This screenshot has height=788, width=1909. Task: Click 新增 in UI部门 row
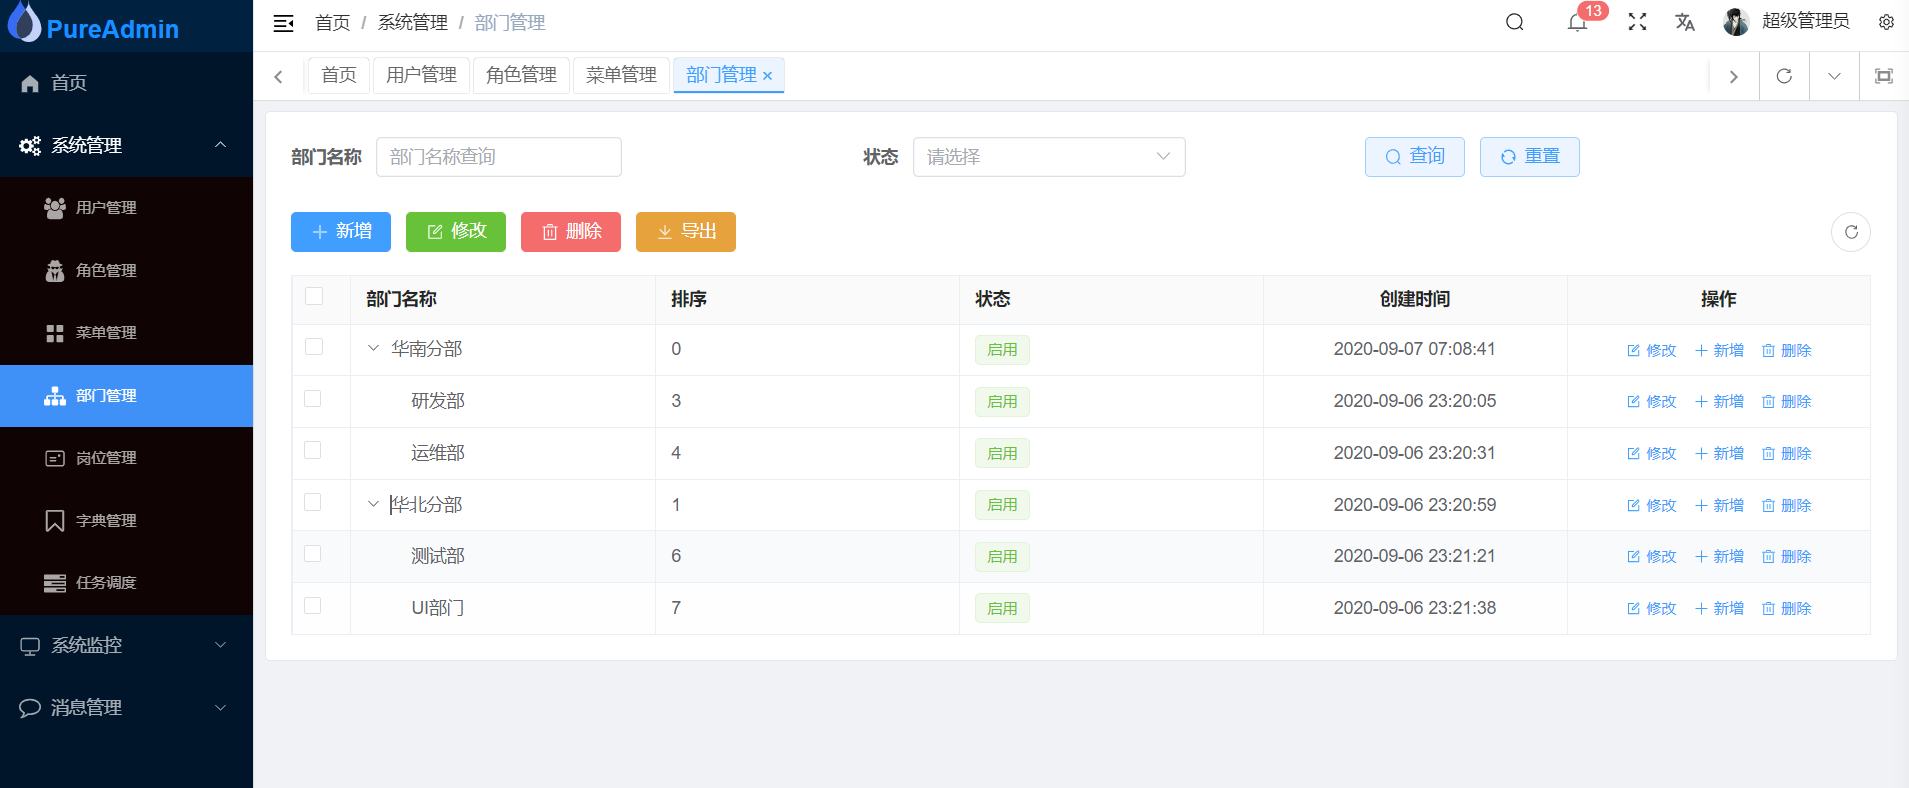(x=1719, y=609)
